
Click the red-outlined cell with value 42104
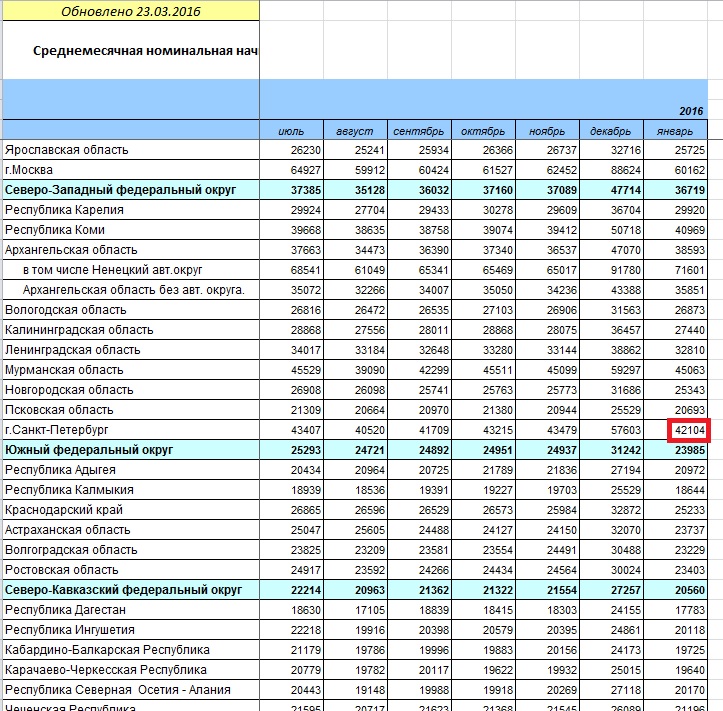688,430
